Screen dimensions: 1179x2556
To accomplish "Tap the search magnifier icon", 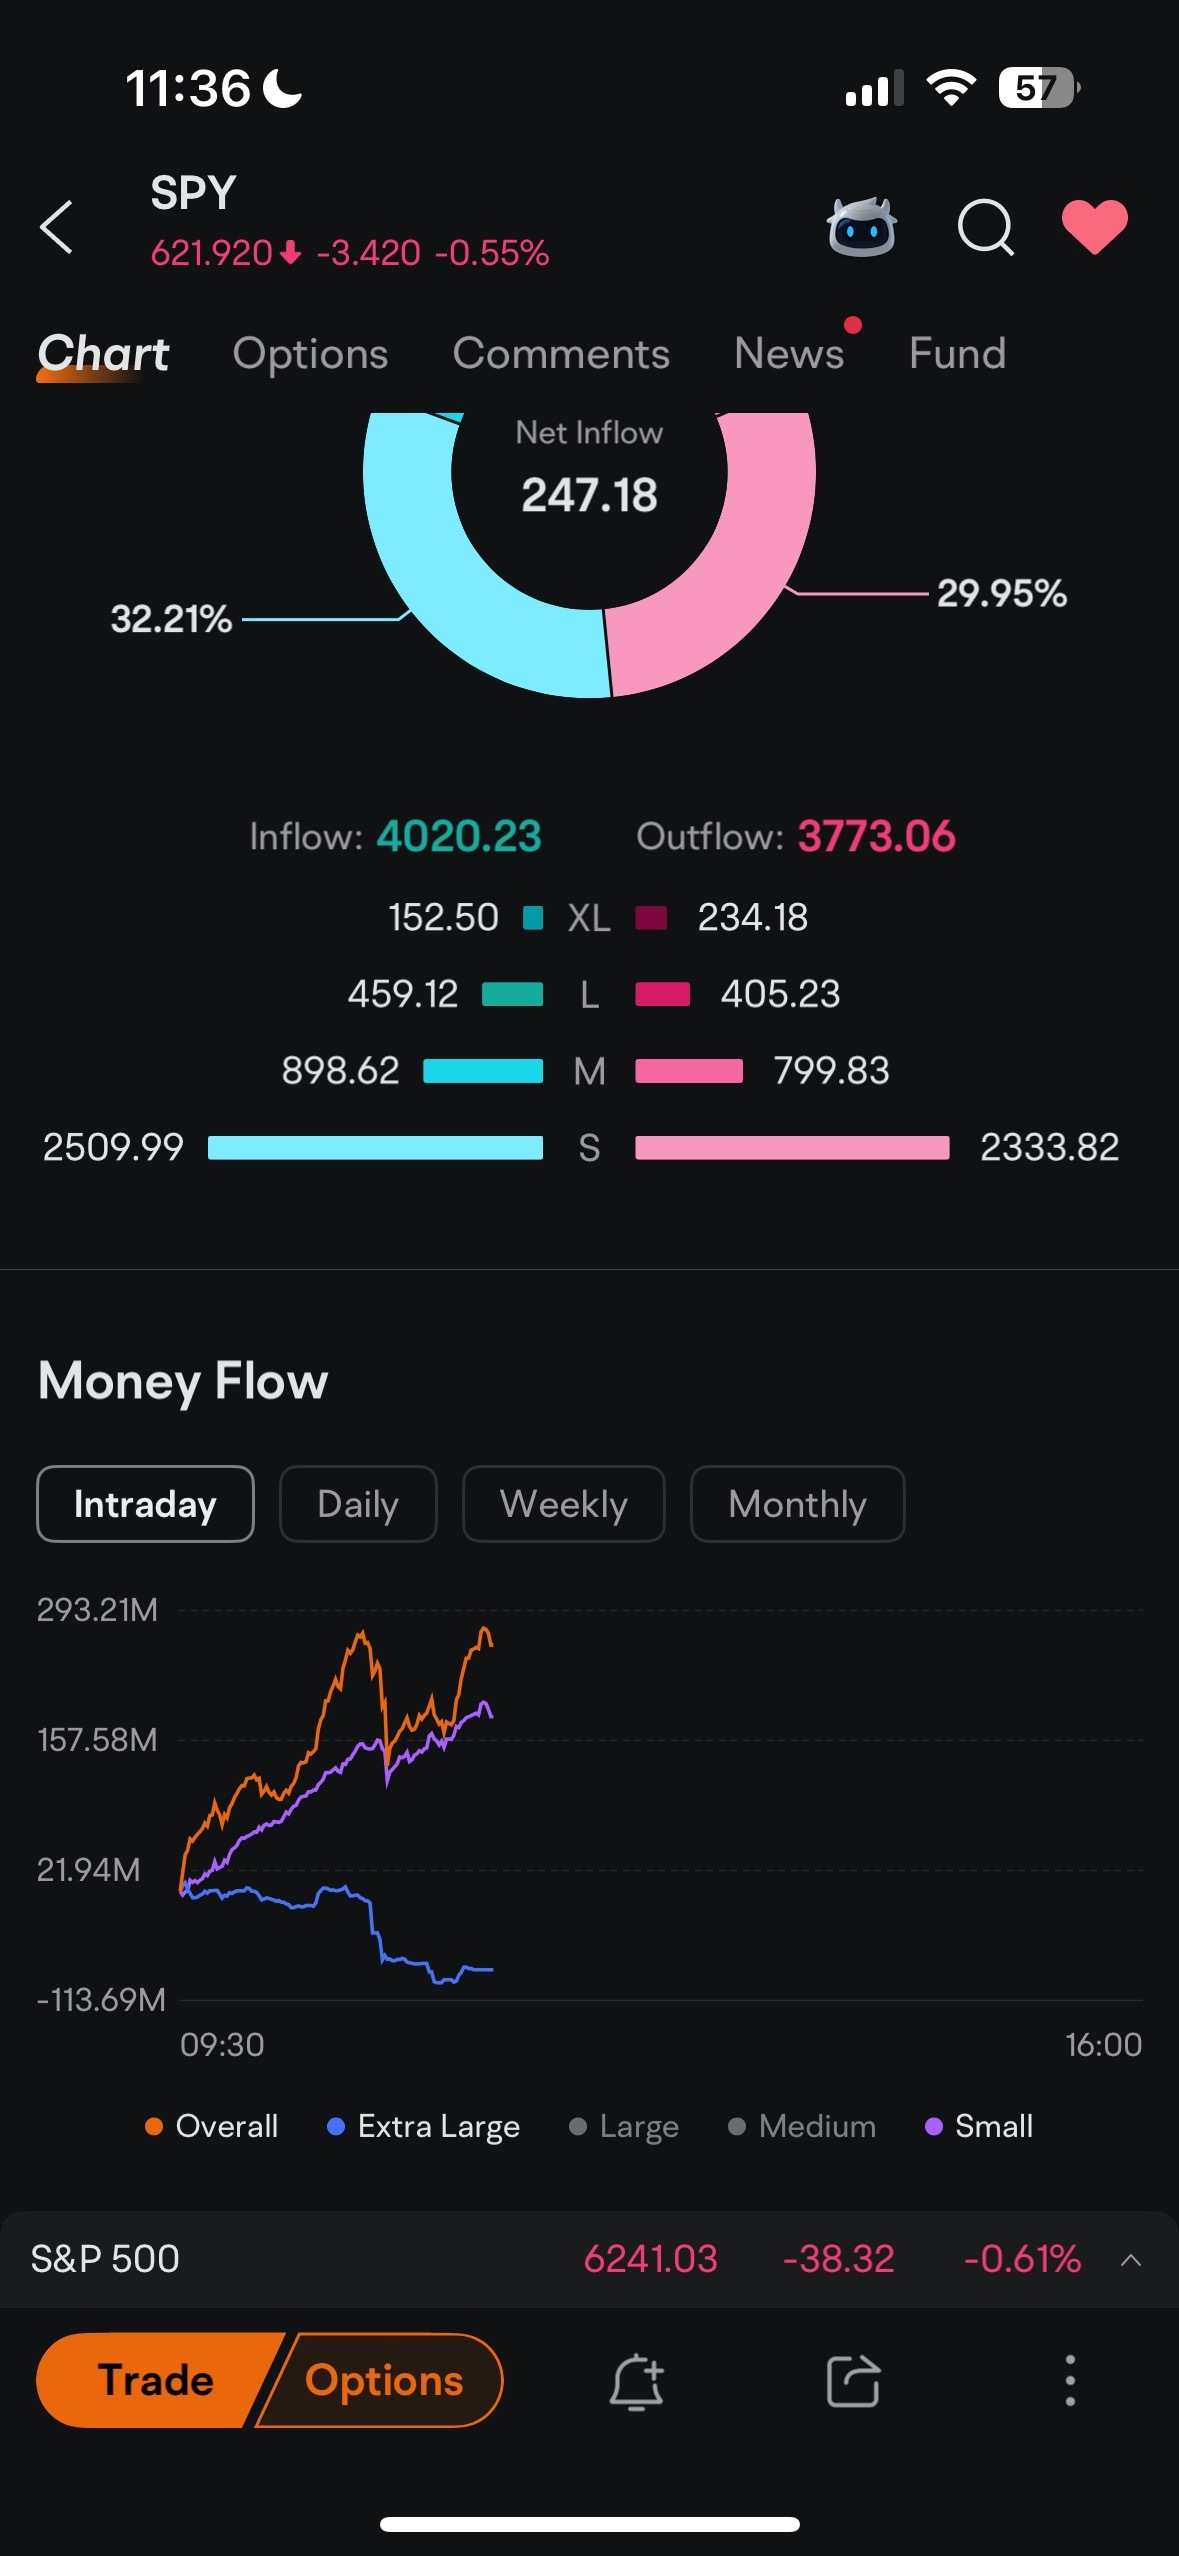I will [x=985, y=227].
